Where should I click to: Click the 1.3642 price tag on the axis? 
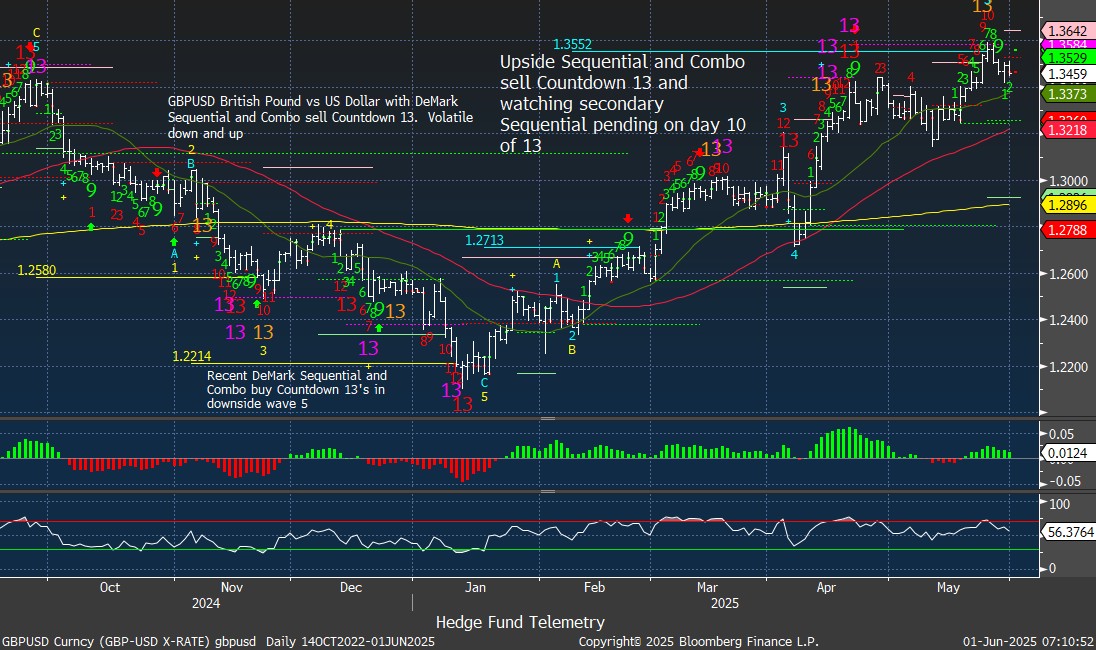(x=1068, y=31)
